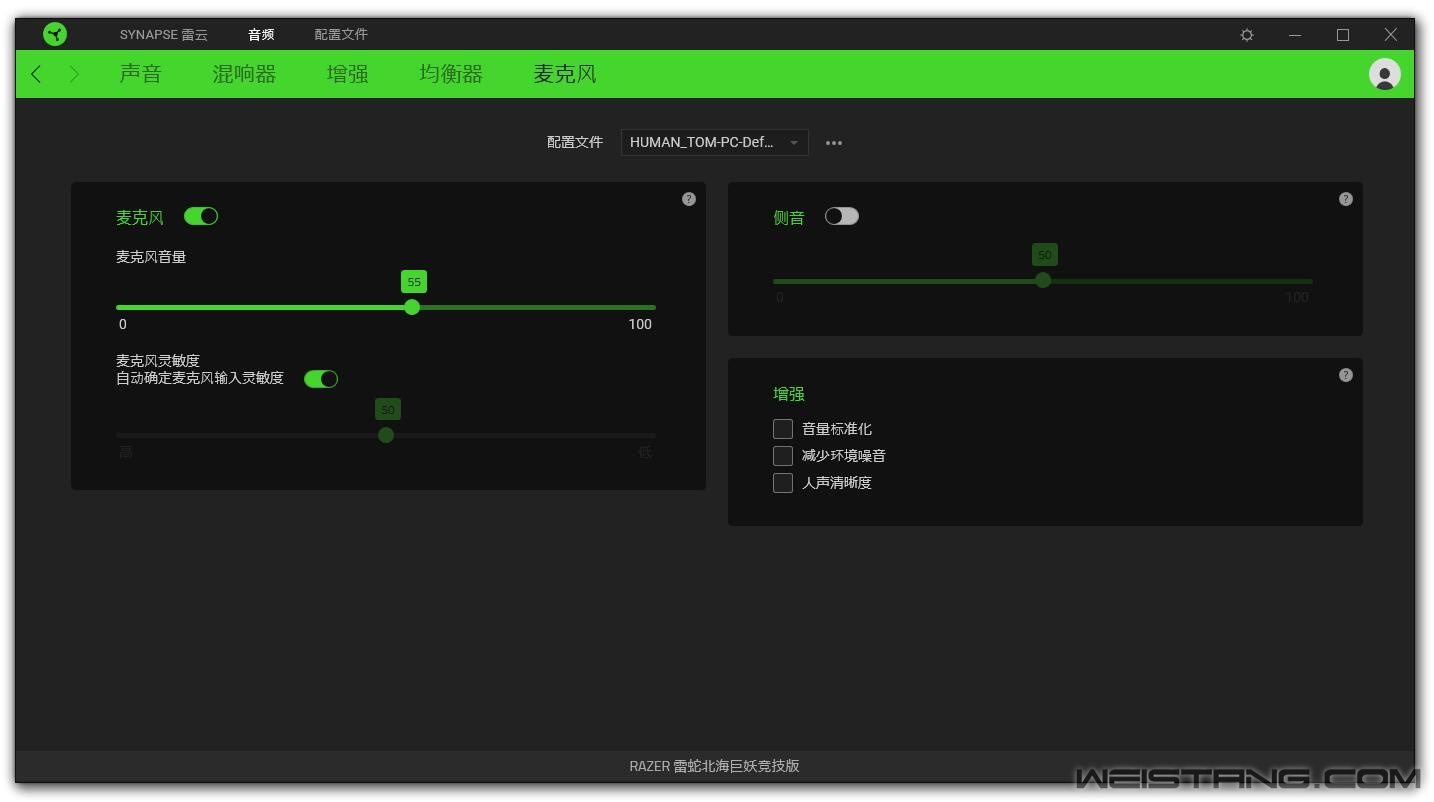Viewport: 1434px width, 802px height.
Task: Open SYNAPSE 雷云 in top menu
Action: [164, 35]
